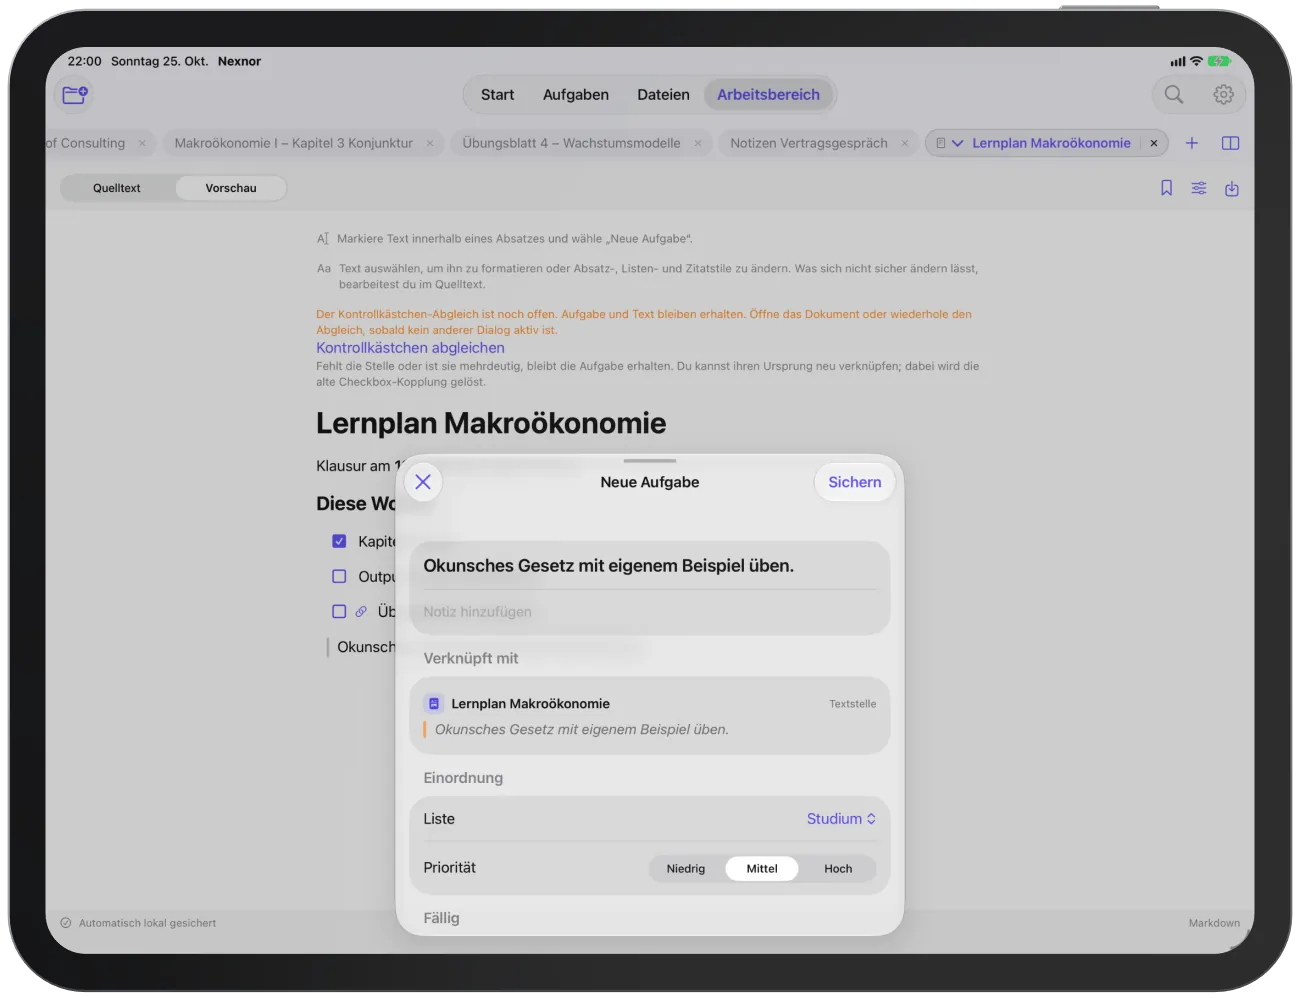Open the new folder icon at top left
Screen dimensions: 1300x998
point(75,95)
